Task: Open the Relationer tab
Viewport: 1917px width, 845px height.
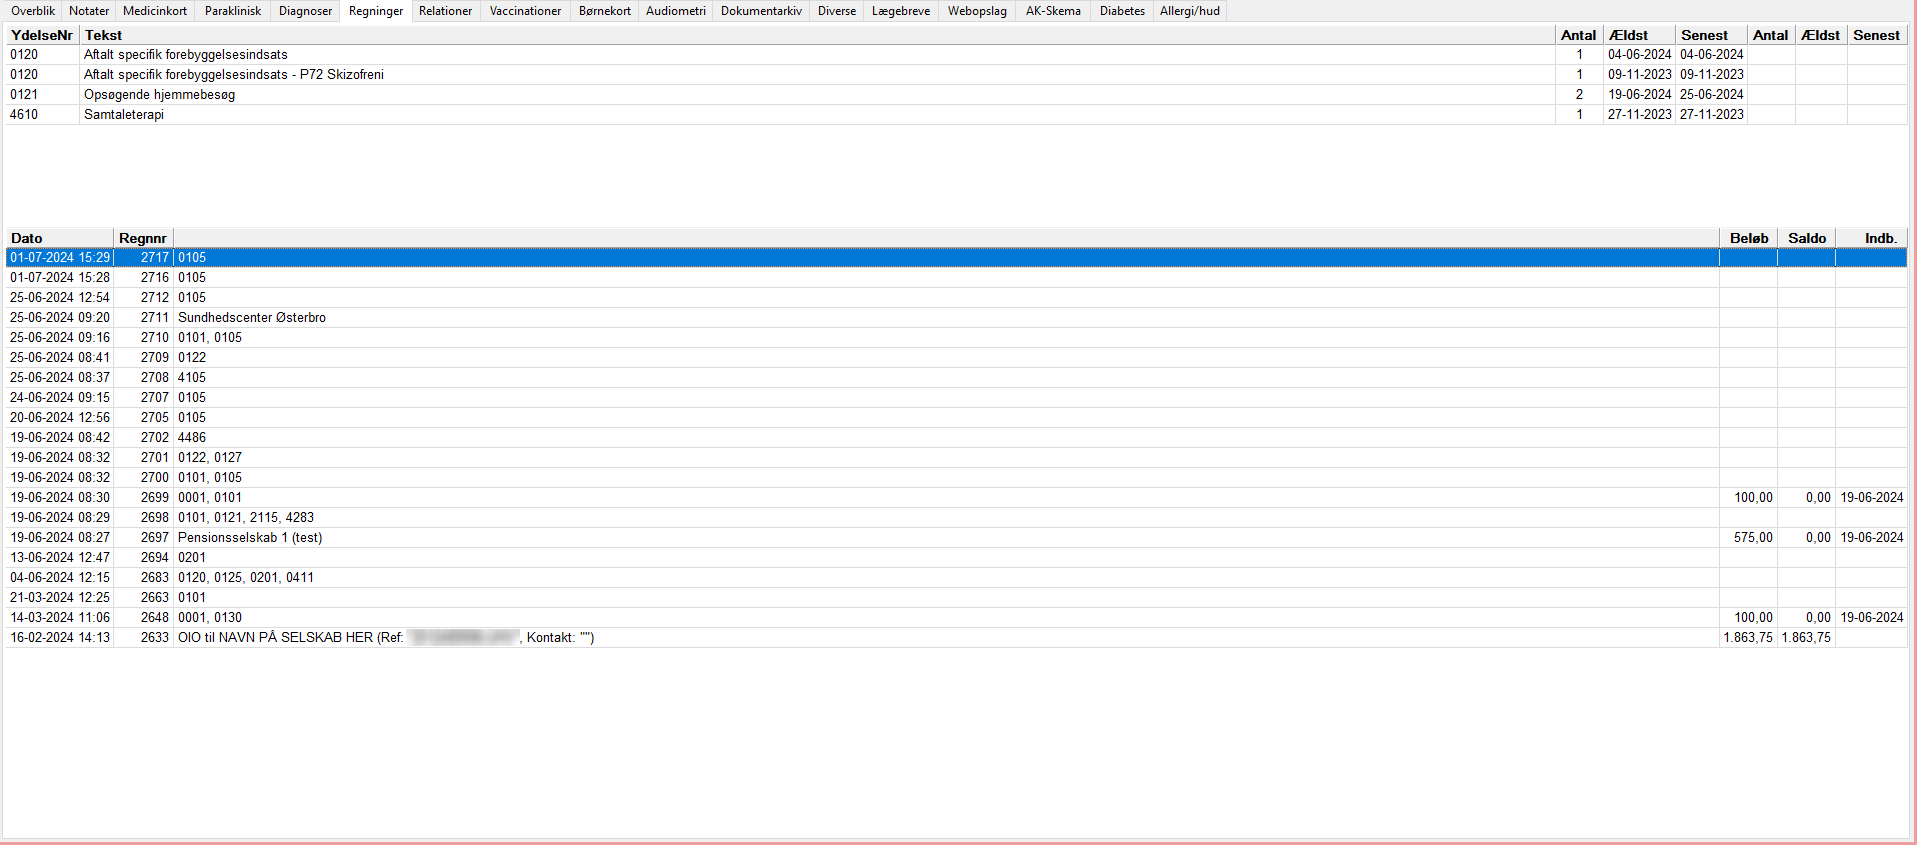Action: [445, 11]
